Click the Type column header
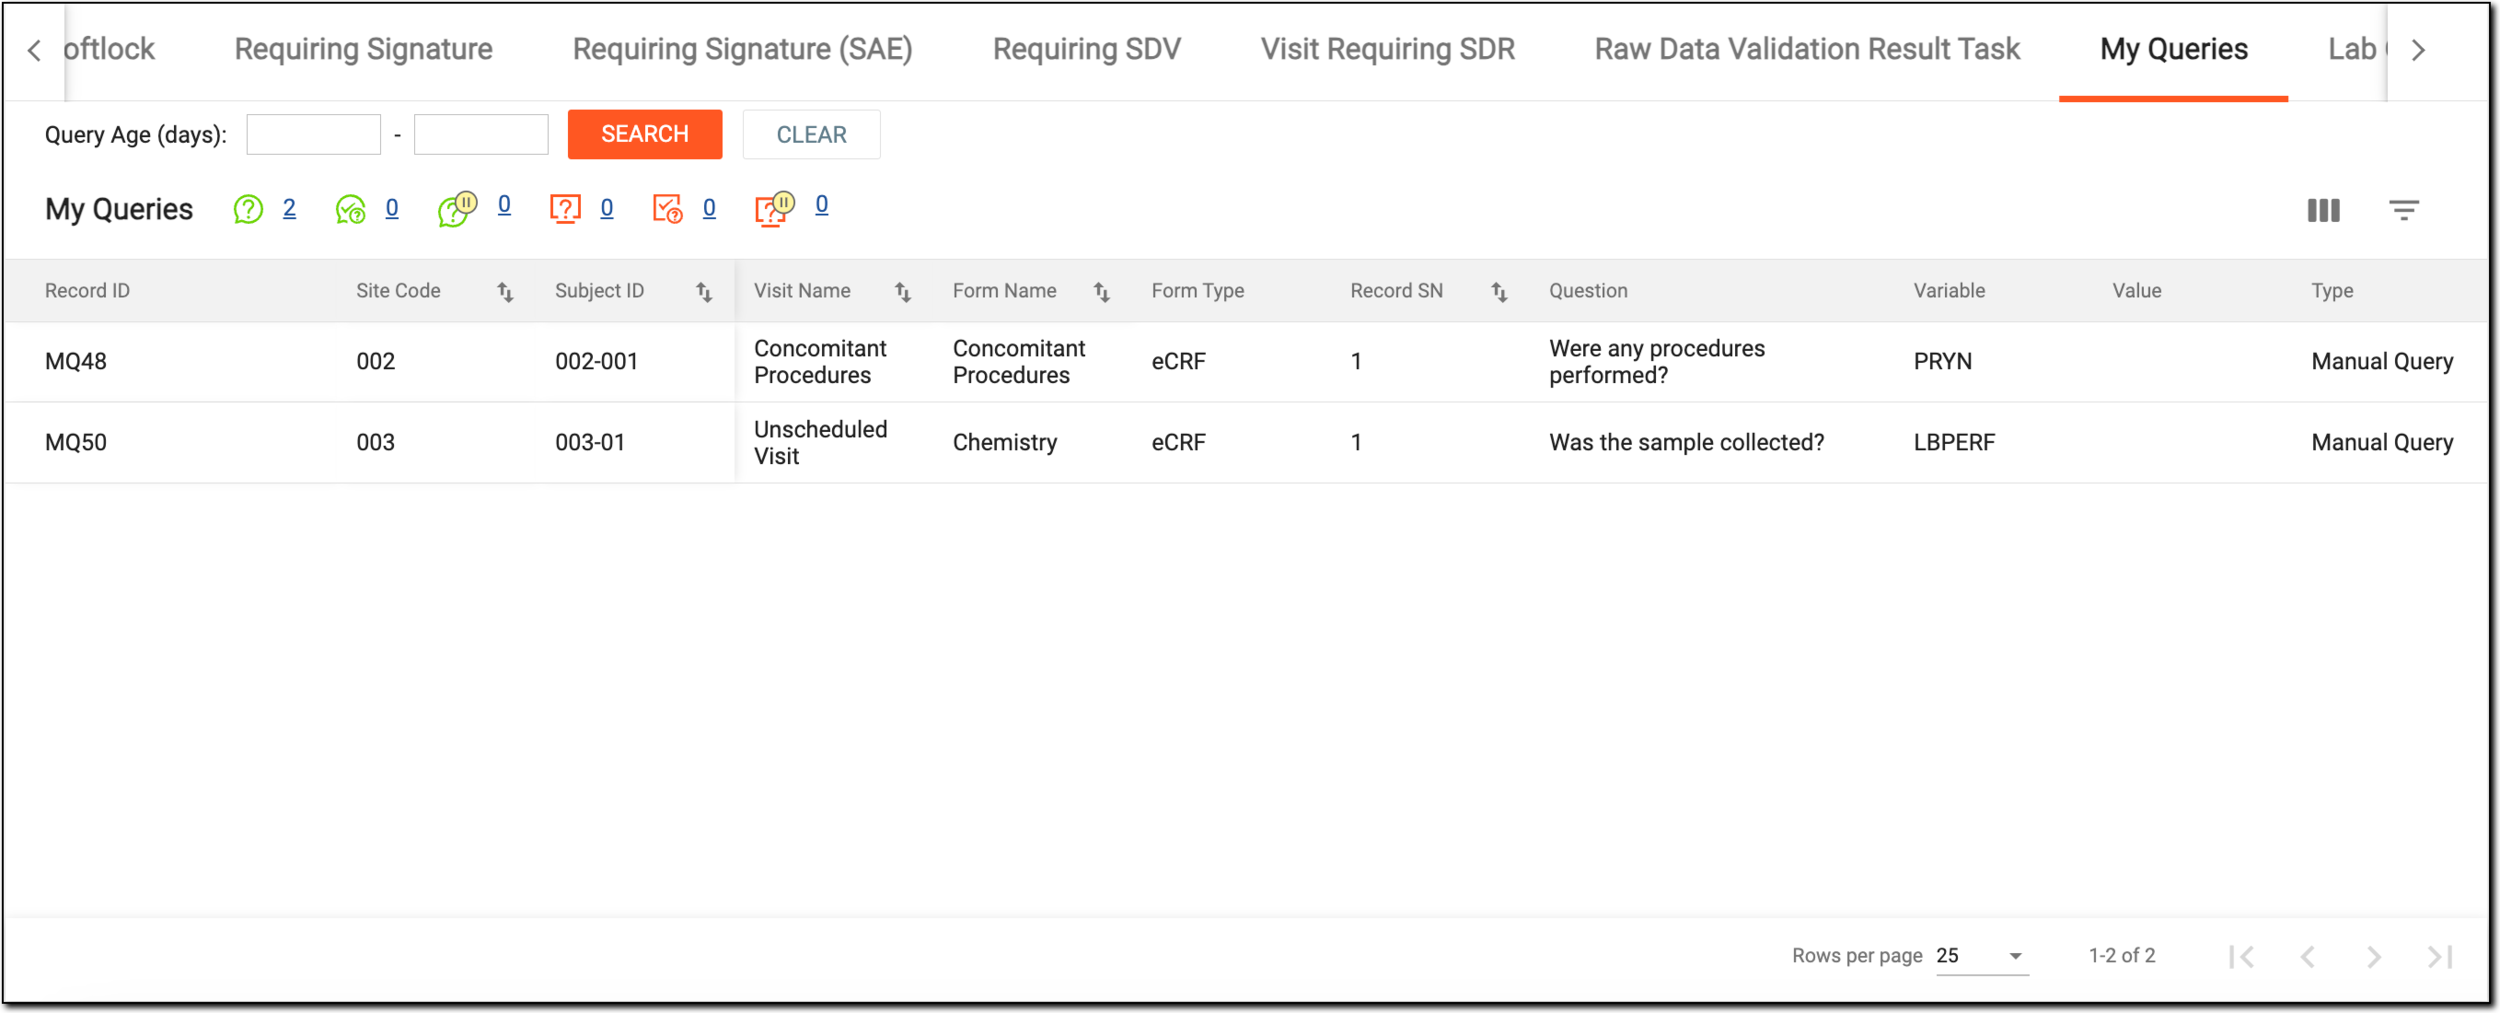This screenshot has width=2500, height=1013. [2332, 291]
